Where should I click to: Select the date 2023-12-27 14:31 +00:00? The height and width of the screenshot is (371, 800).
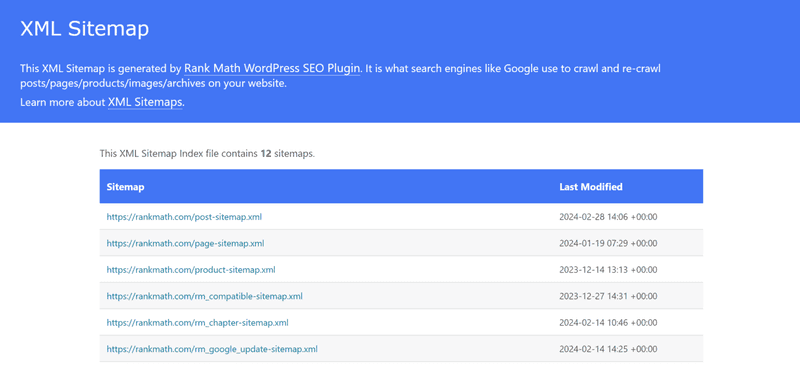point(608,296)
